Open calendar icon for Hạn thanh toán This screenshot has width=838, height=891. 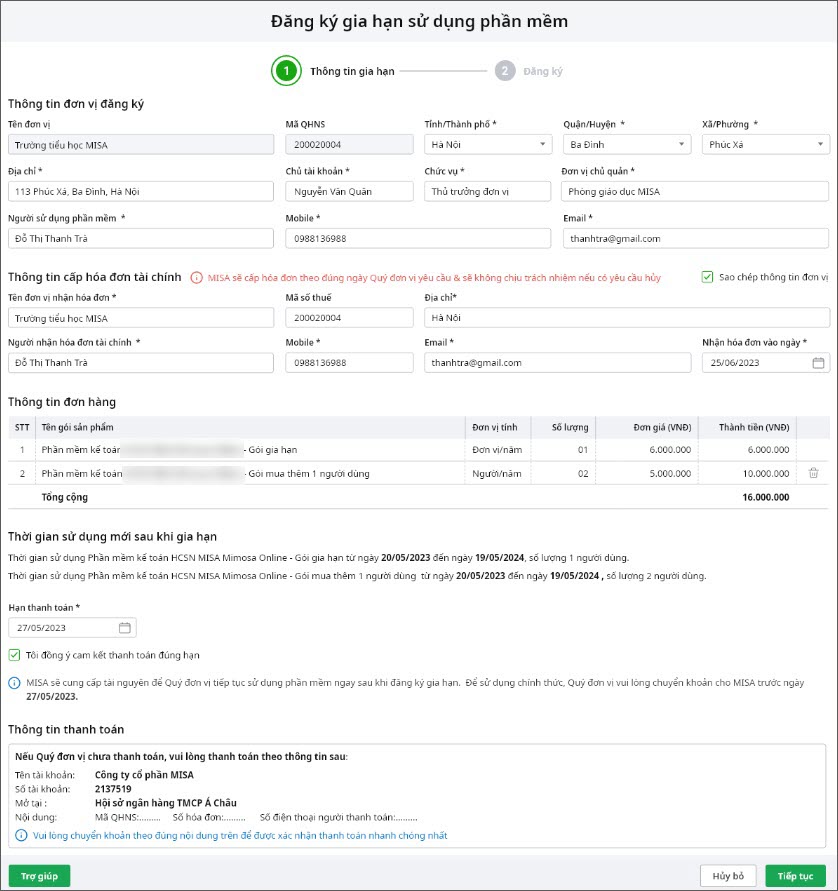pos(124,627)
